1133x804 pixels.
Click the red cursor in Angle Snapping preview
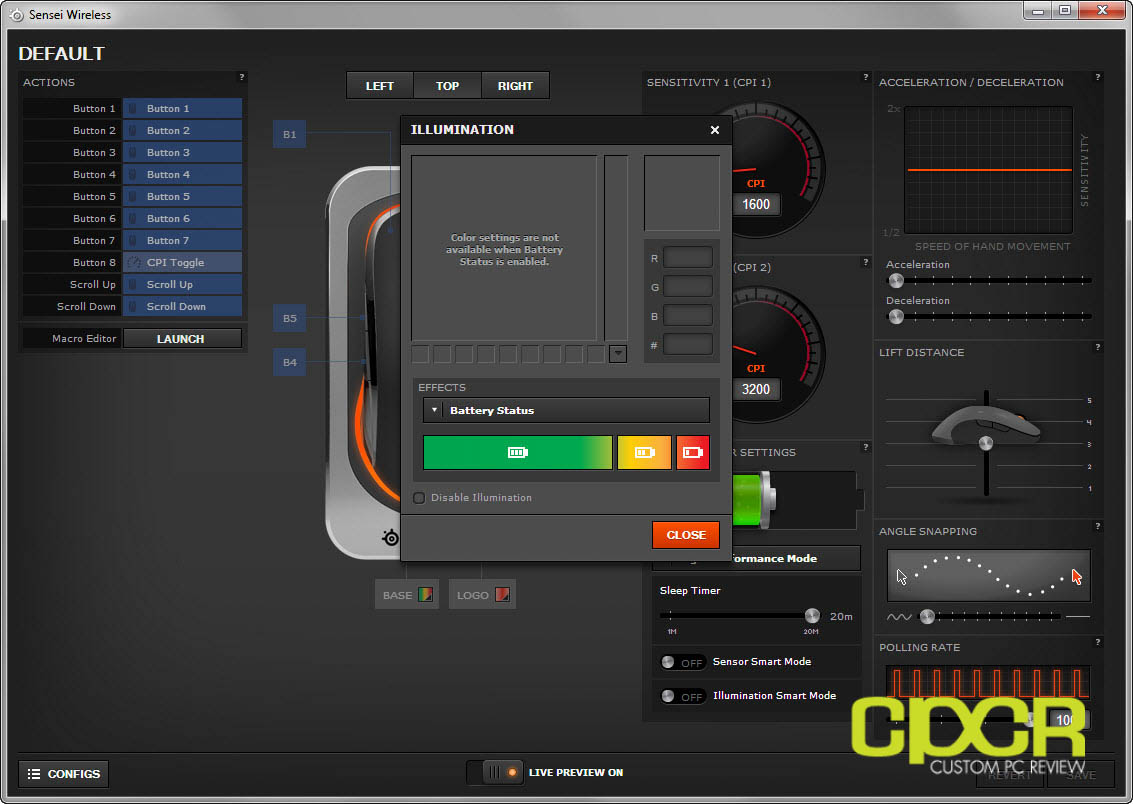pyautogui.click(x=1077, y=576)
